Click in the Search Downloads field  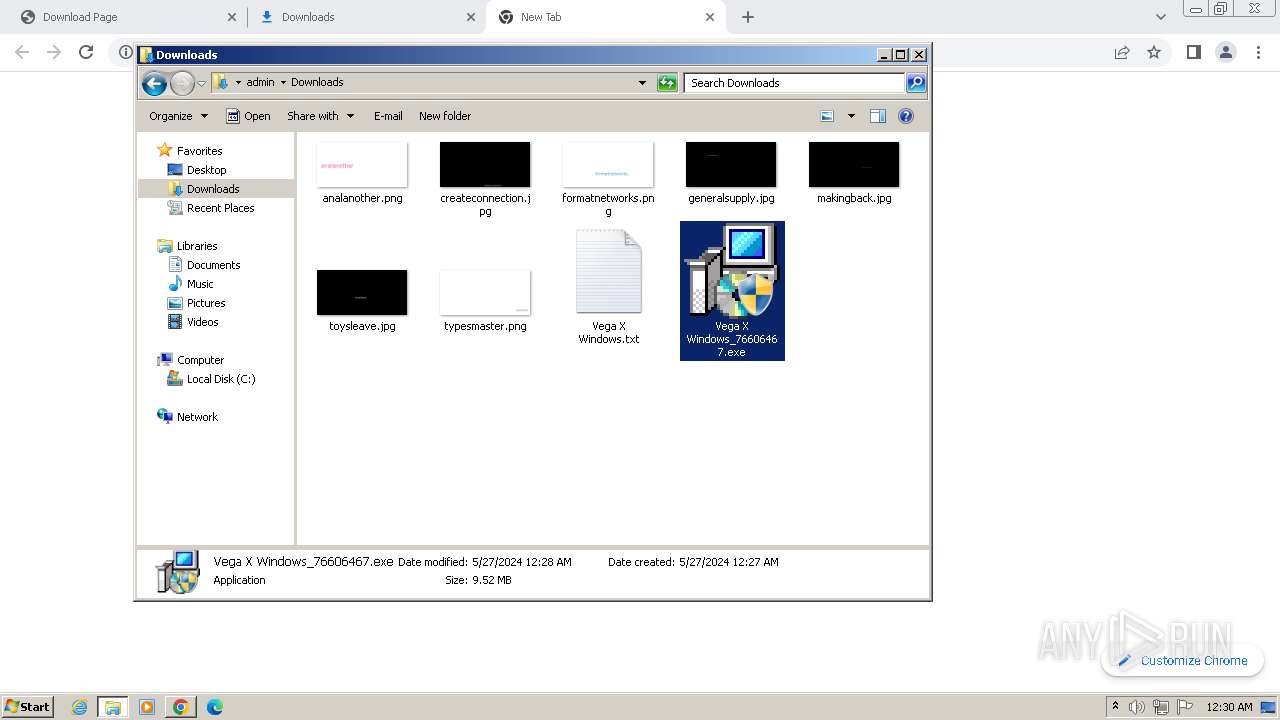(x=795, y=83)
